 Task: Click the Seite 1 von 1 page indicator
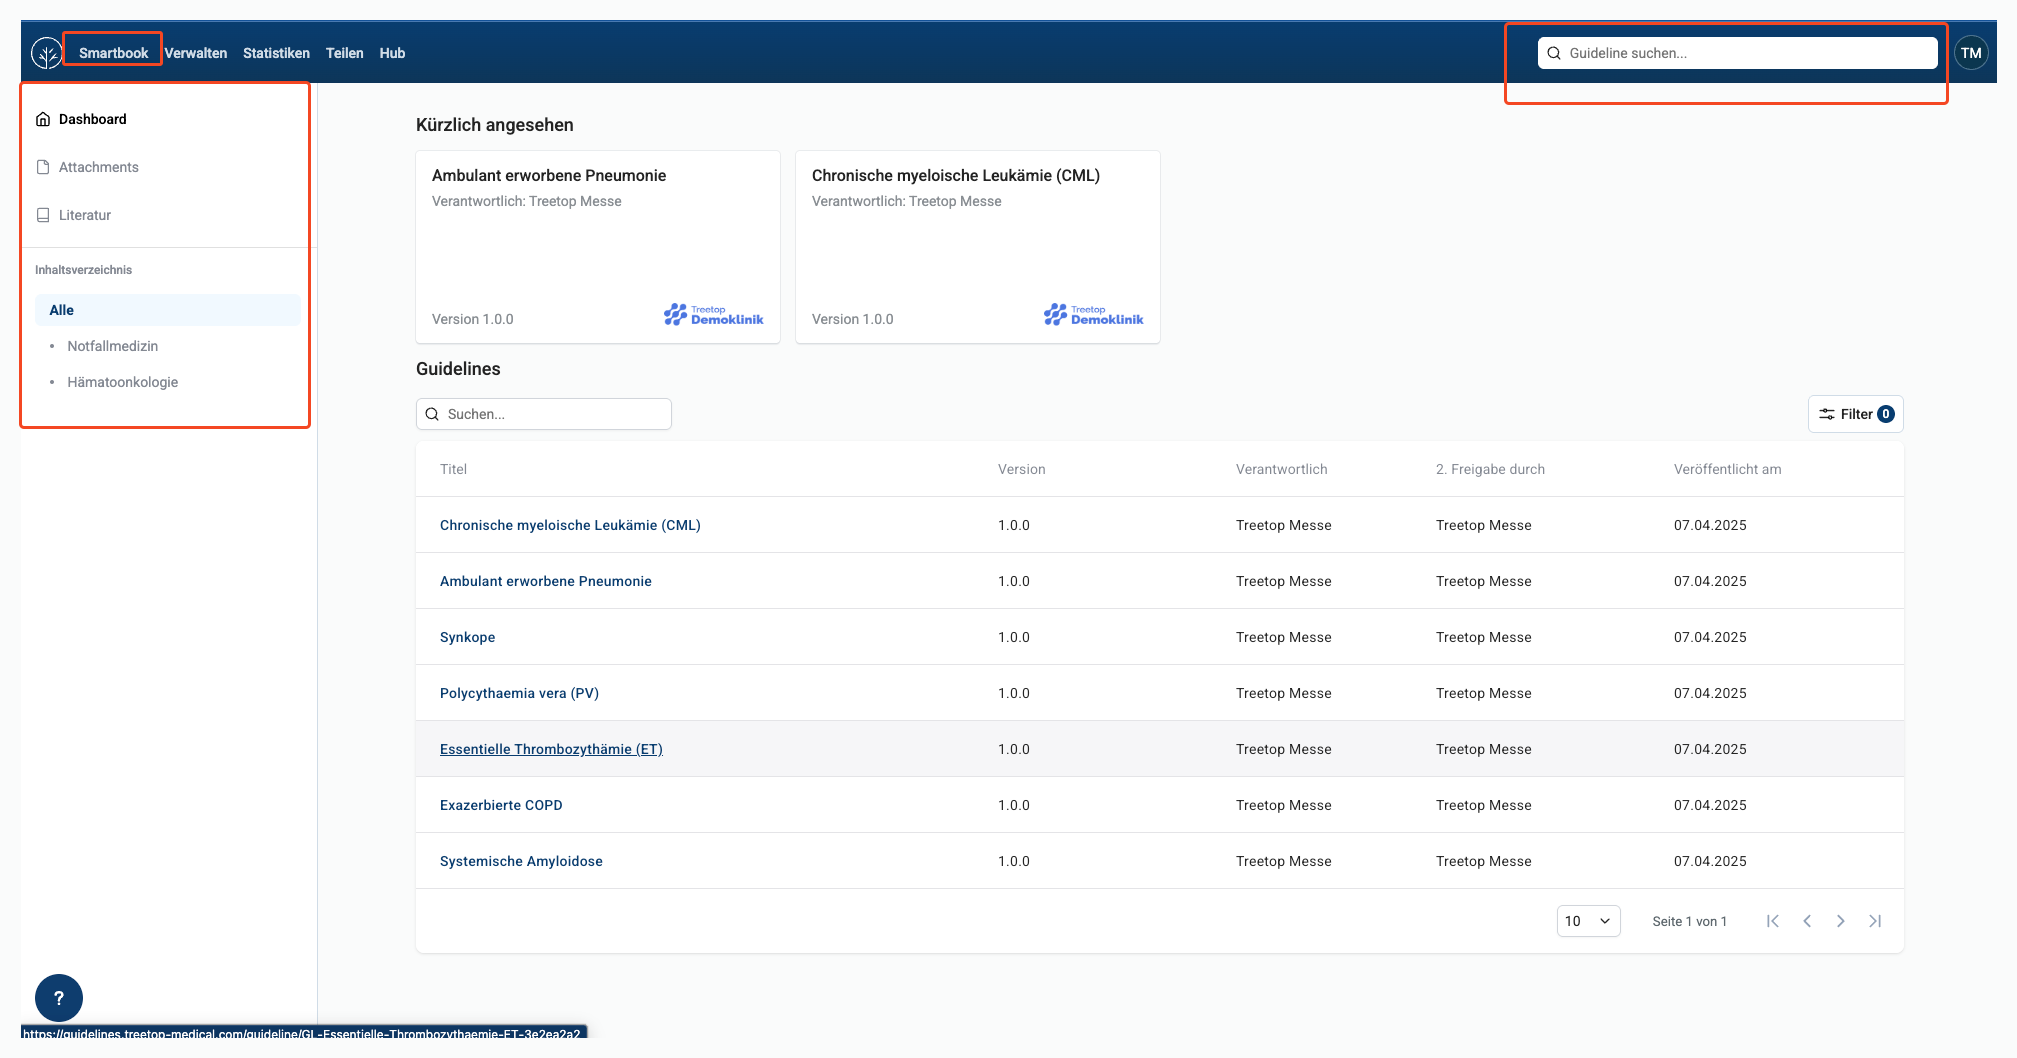point(1689,921)
